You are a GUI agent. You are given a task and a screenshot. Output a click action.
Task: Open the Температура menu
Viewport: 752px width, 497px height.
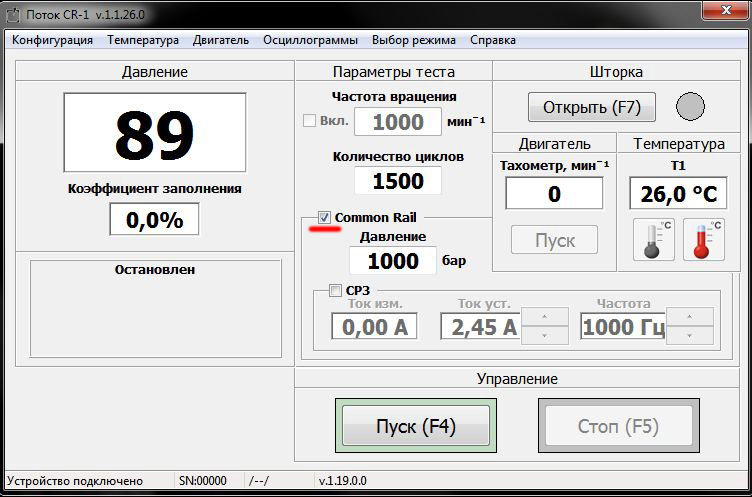click(143, 40)
